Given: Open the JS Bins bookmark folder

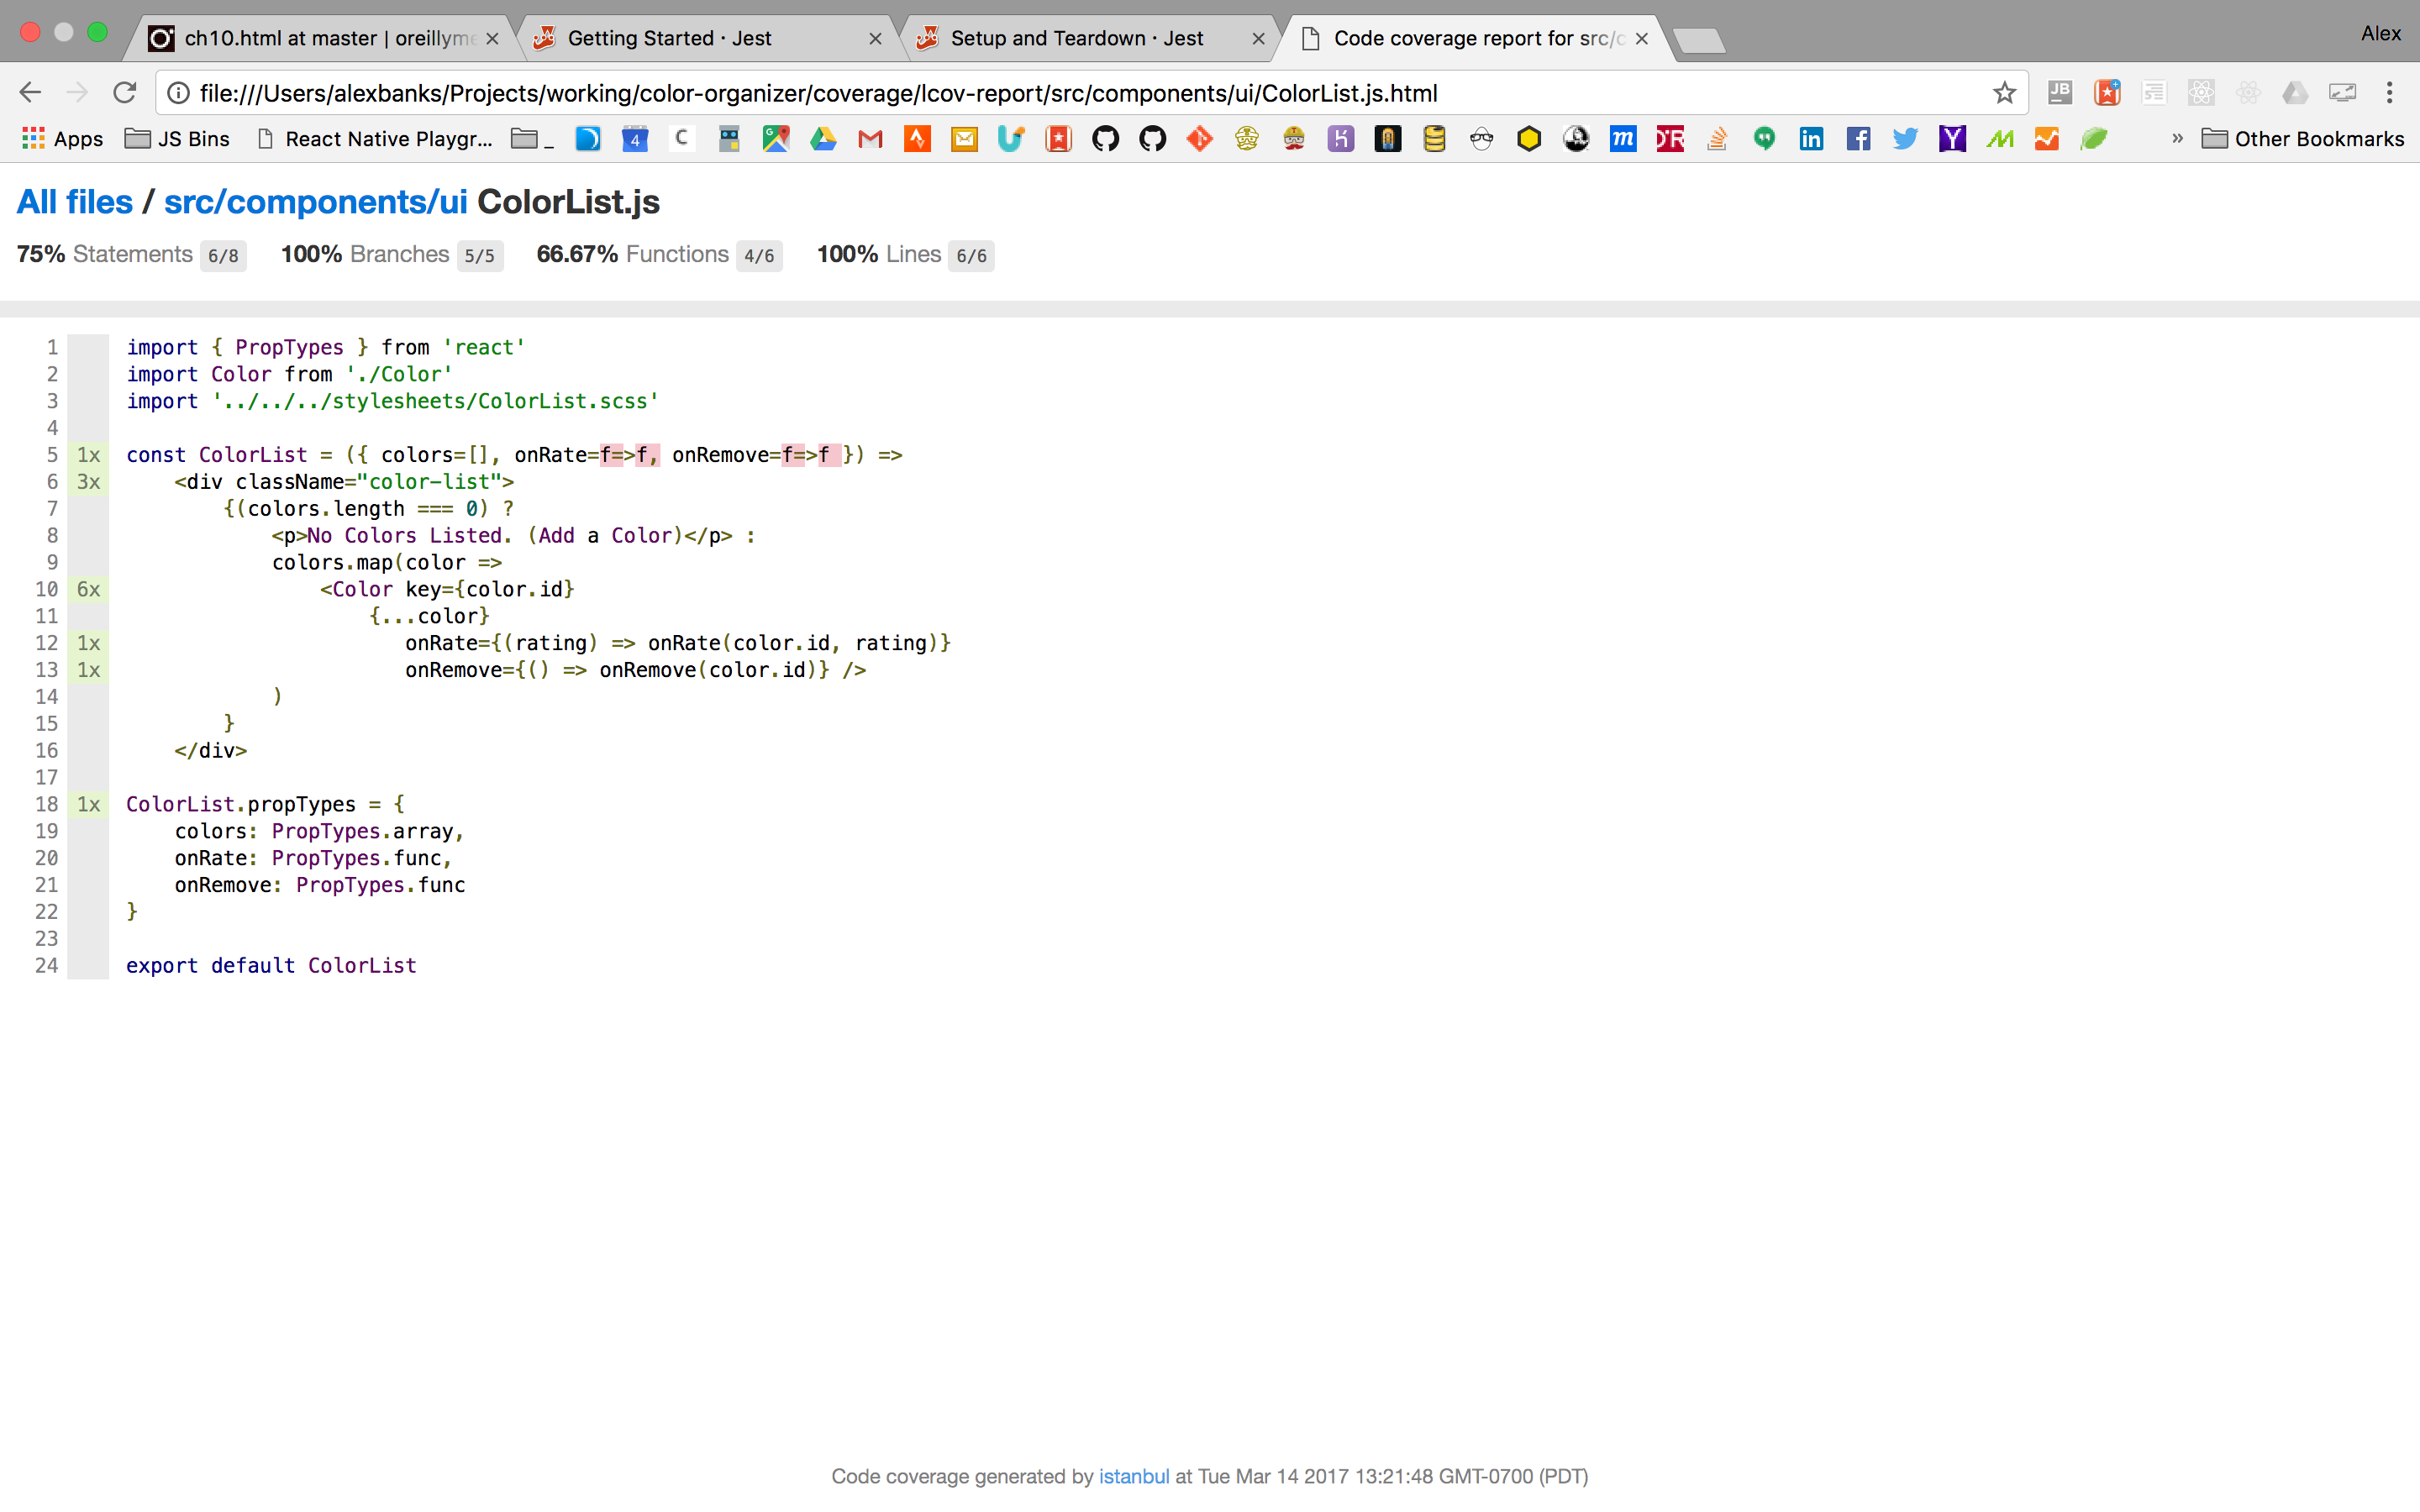Looking at the screenshot, I should pyautogui.click(x=178, y=139).
